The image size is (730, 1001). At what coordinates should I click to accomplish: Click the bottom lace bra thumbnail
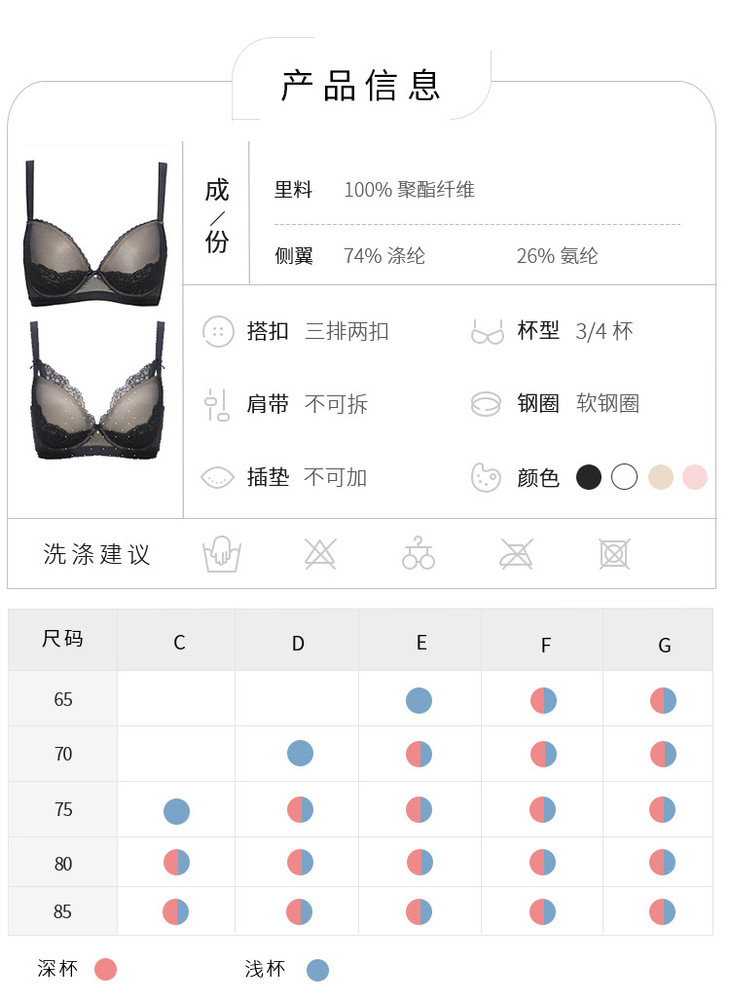pyautogui.click(x=98, y=390)
